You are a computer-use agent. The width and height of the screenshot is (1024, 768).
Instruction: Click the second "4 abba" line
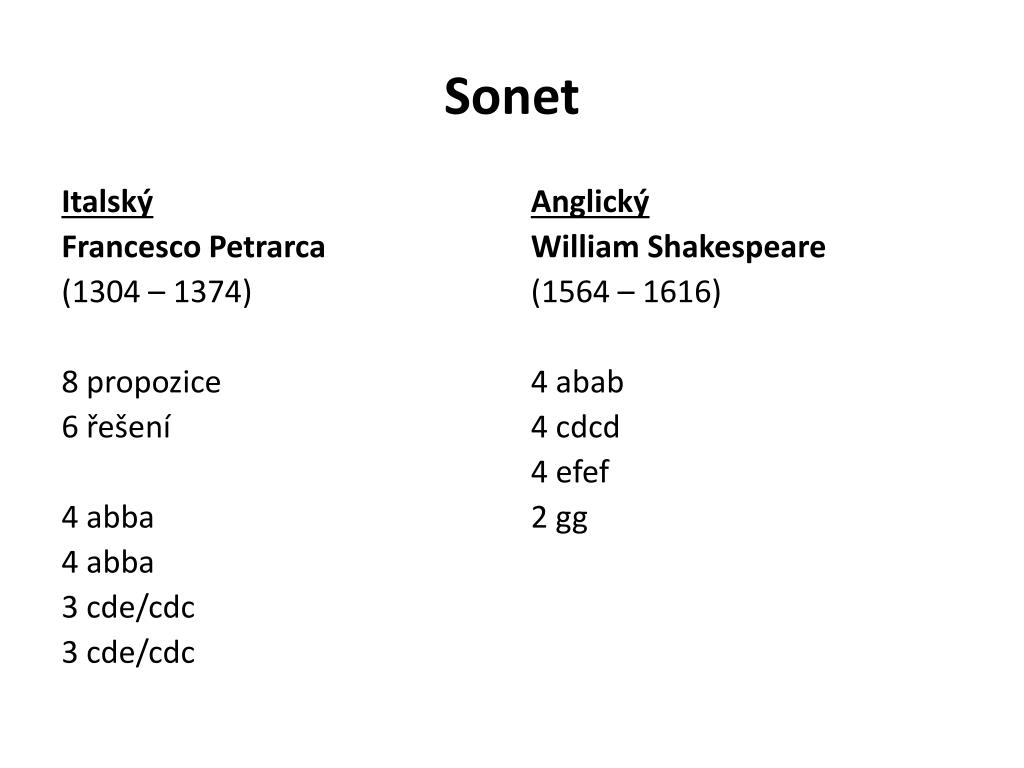pyautogui.click(x=108, y=562)
